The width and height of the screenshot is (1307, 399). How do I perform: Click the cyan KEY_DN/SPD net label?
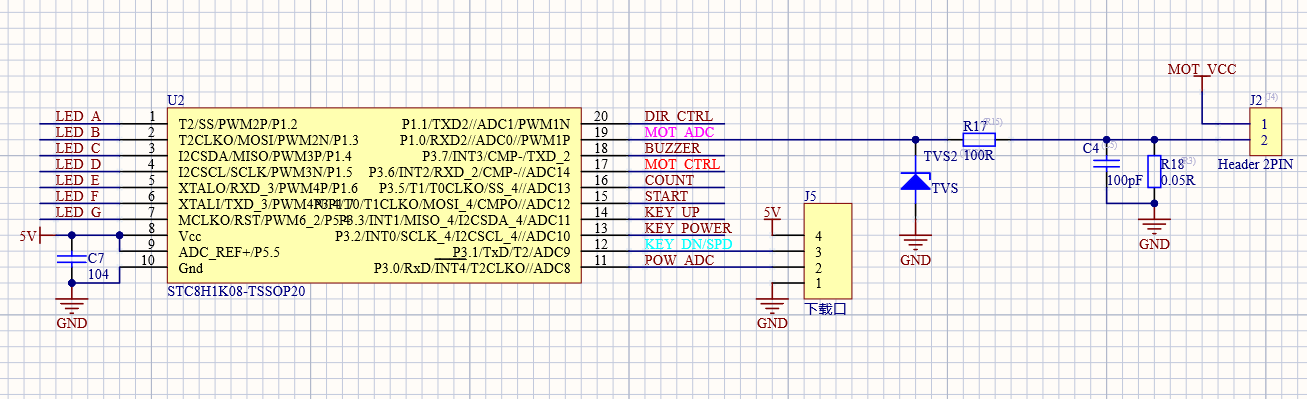click(x=688, y=245)
